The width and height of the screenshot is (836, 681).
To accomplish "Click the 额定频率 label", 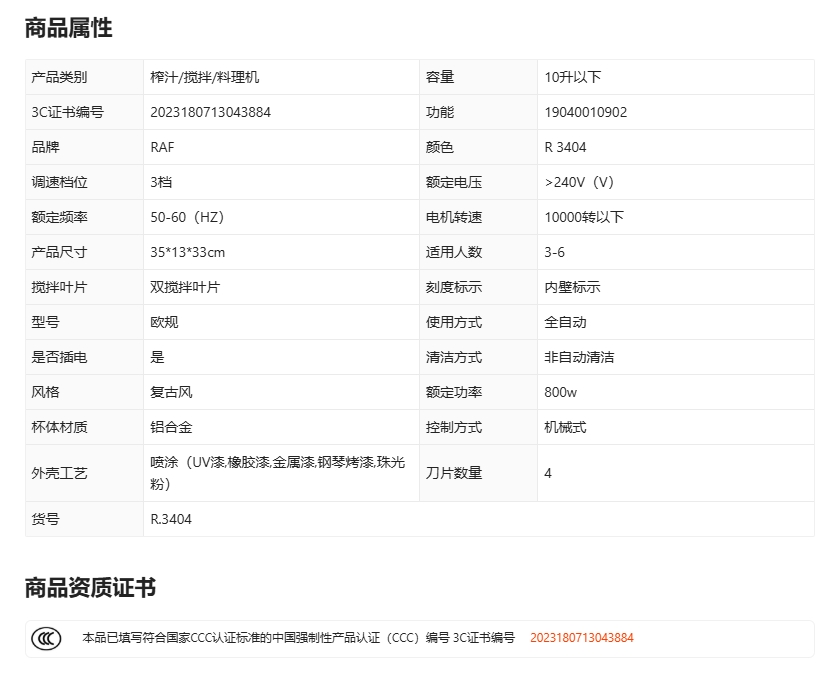I will point(59,218).
